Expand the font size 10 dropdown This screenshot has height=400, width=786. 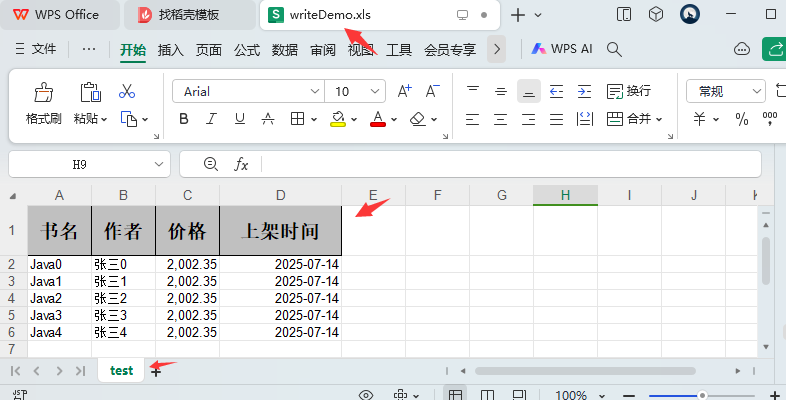click(x=355, y=91)
